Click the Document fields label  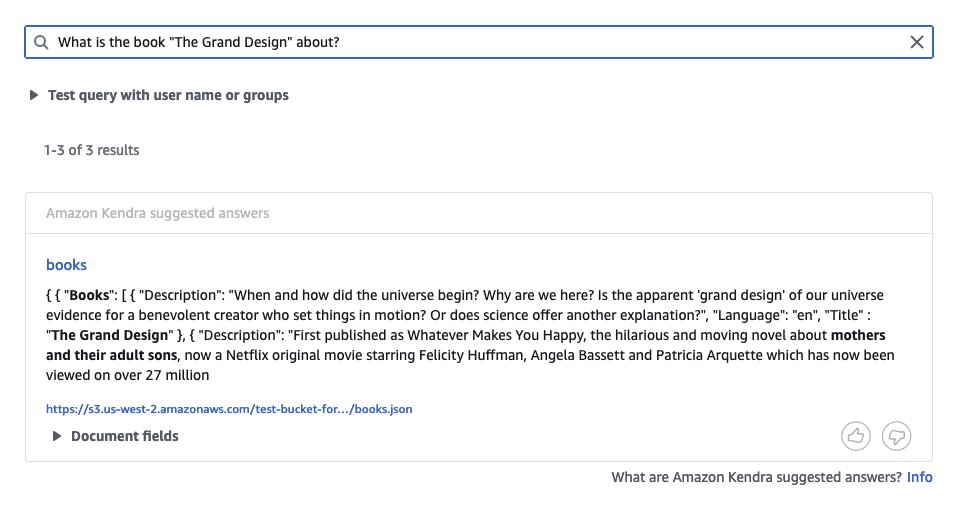pyautogui.click(x=125, y=436)
